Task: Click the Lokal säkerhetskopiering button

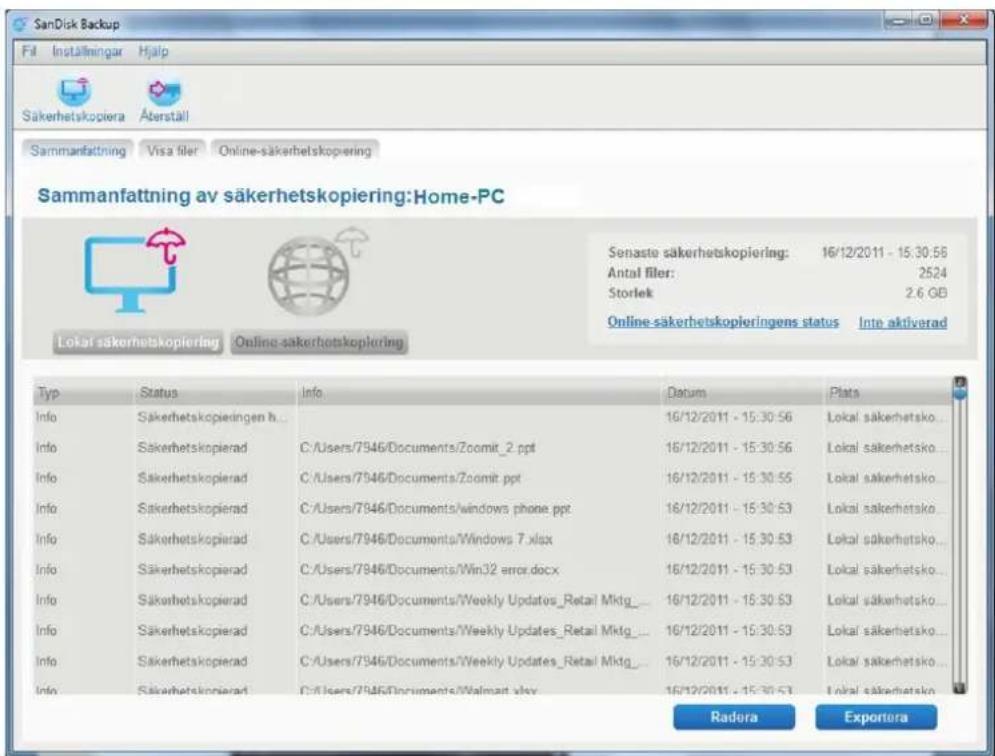Action: tap(138, 342)
